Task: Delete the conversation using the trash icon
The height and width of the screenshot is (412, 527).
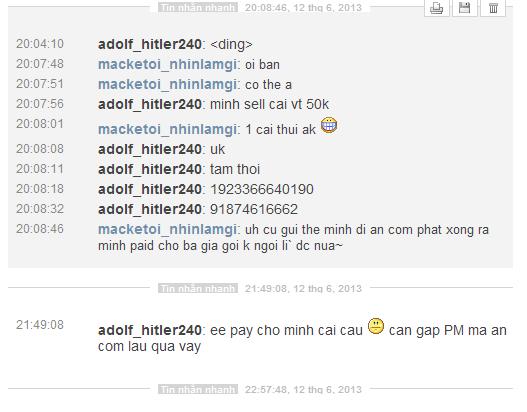Action: coord(493,7)
